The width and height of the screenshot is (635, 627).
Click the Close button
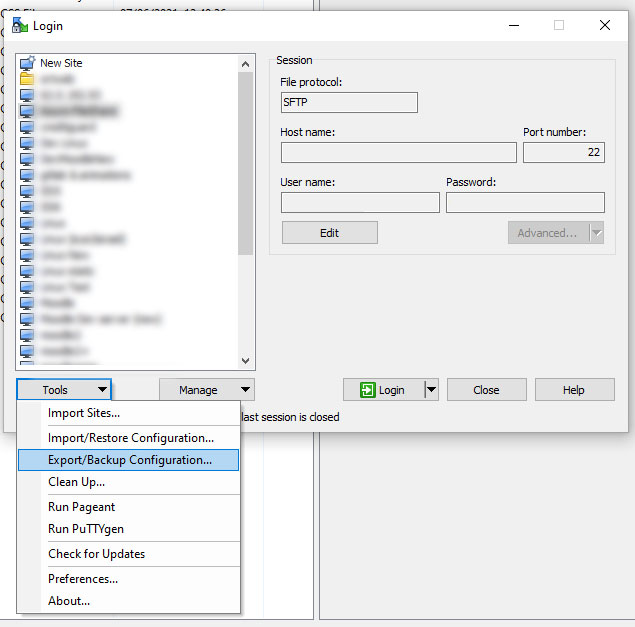486,390
